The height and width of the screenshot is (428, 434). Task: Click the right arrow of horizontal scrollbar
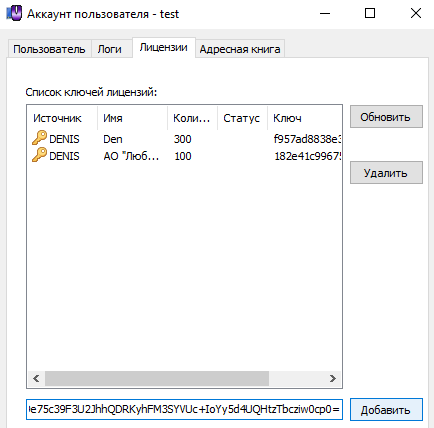332,379
